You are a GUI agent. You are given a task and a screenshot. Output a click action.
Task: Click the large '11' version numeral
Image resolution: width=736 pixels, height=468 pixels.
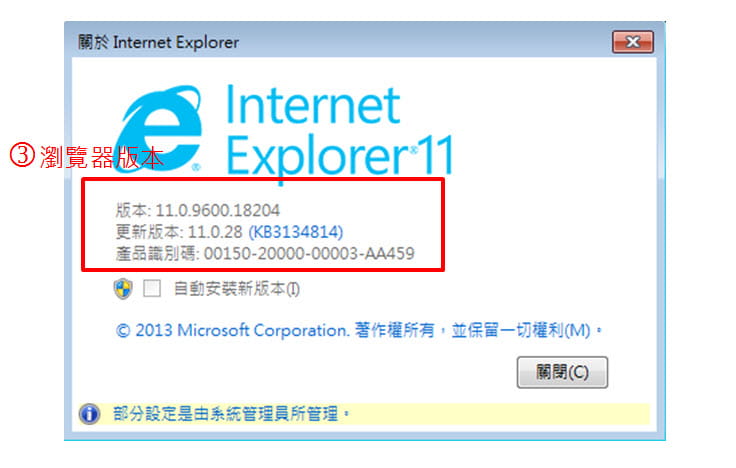point(436,155)
